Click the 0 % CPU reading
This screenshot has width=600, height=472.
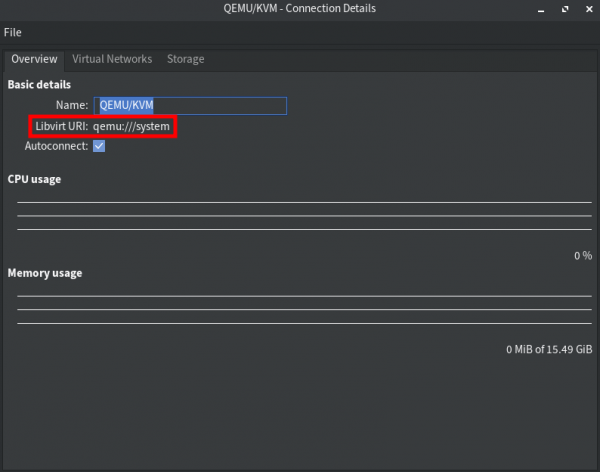pyautogui.click(x=582, y=256)
